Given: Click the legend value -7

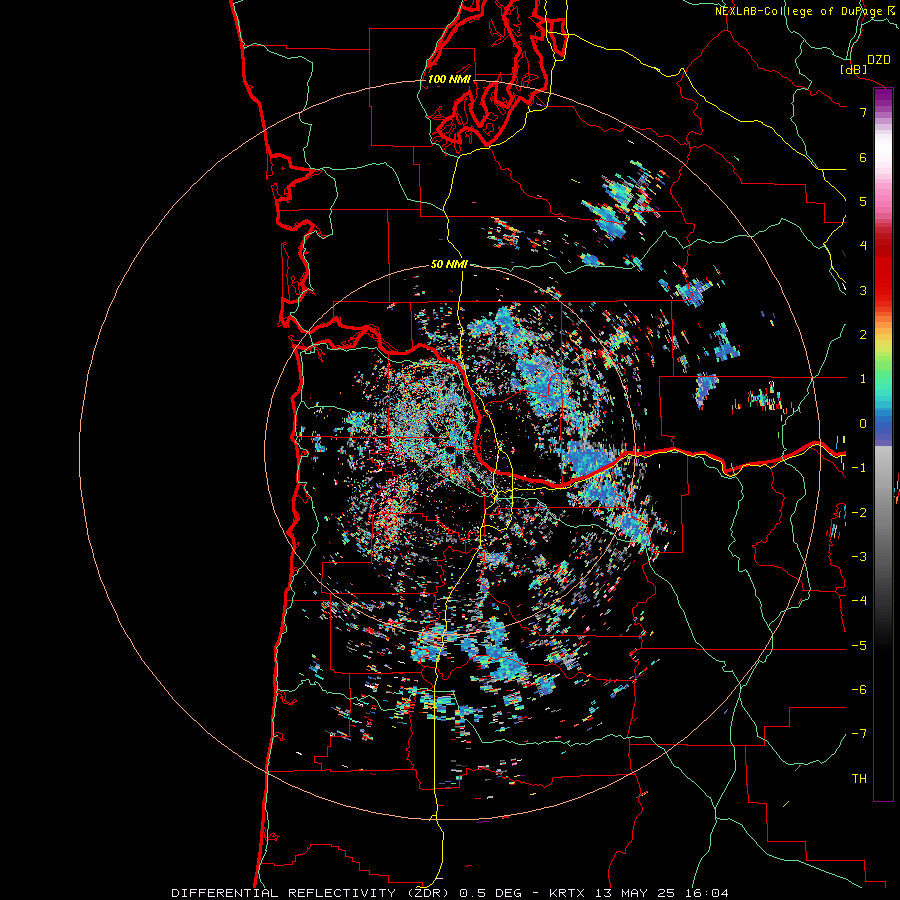Looking at the screenshot, I should [859, 734].
